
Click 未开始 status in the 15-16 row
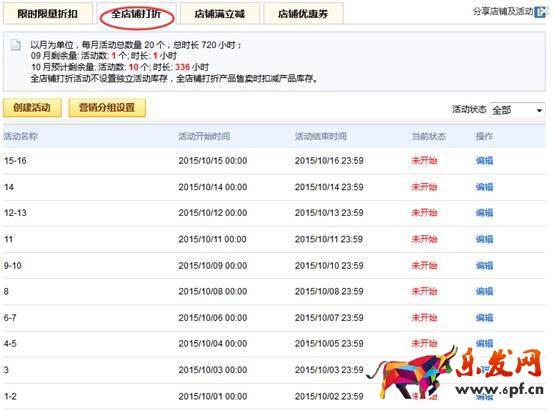[x=424, y=161]
